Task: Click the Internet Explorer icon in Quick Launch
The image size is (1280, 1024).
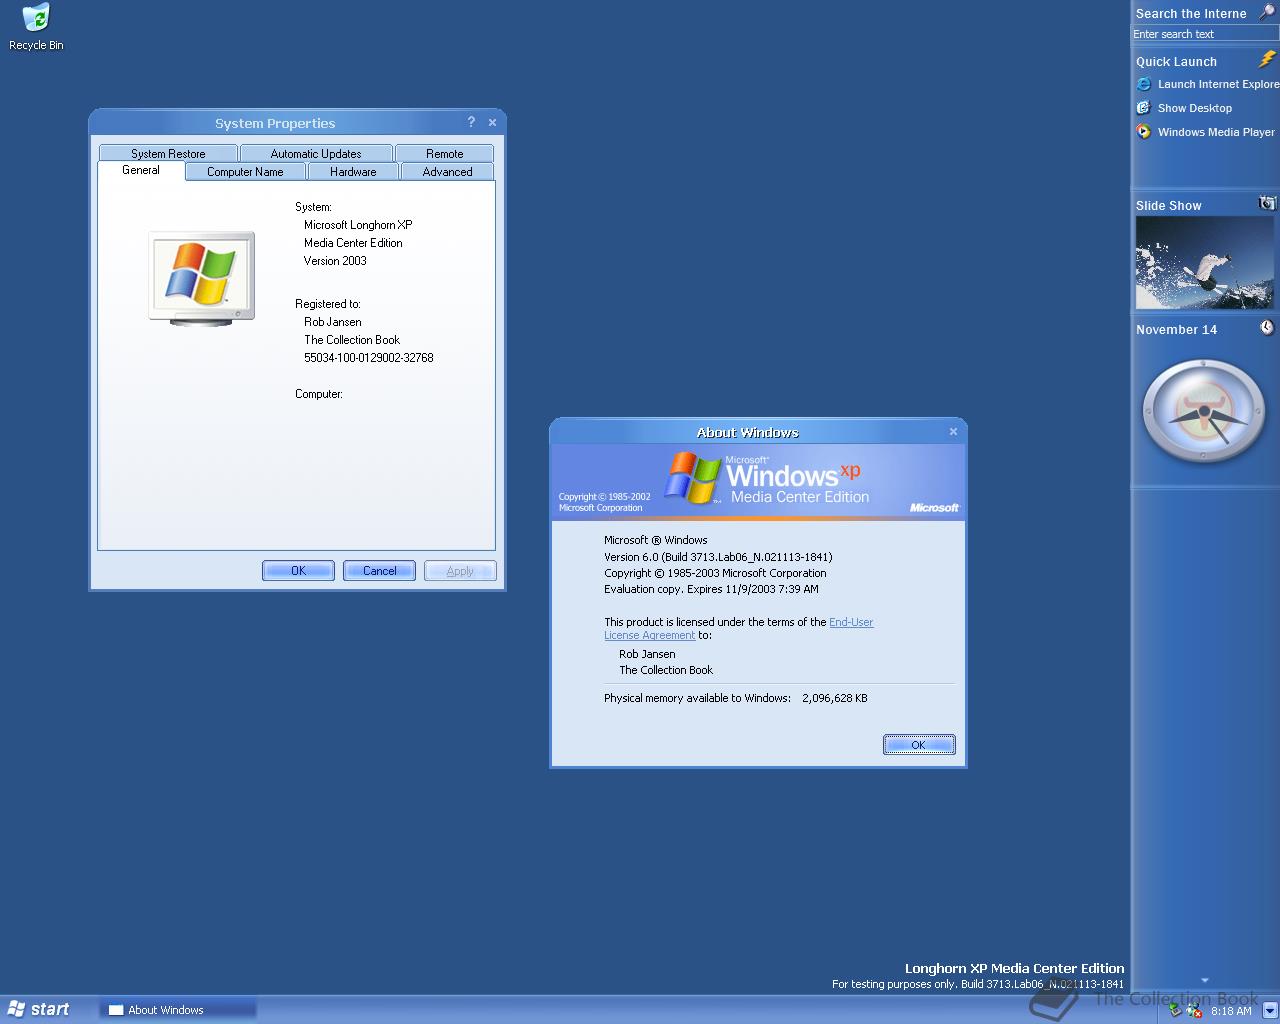Action: 1144,84
